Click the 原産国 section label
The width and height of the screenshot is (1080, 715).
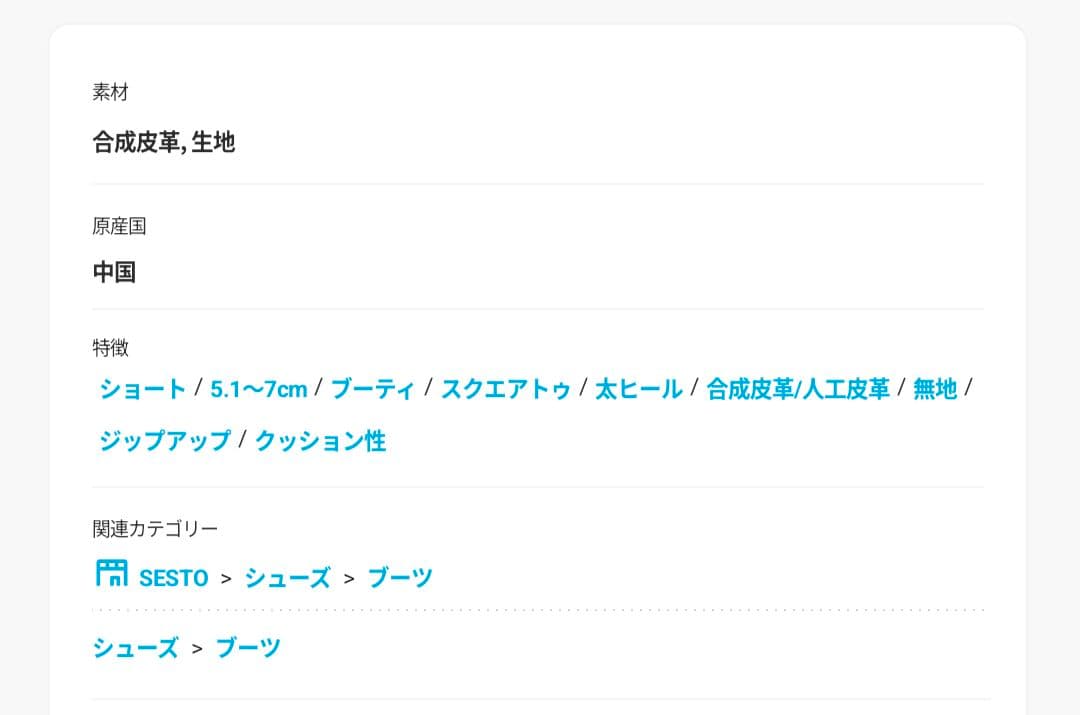coord(119,226)
